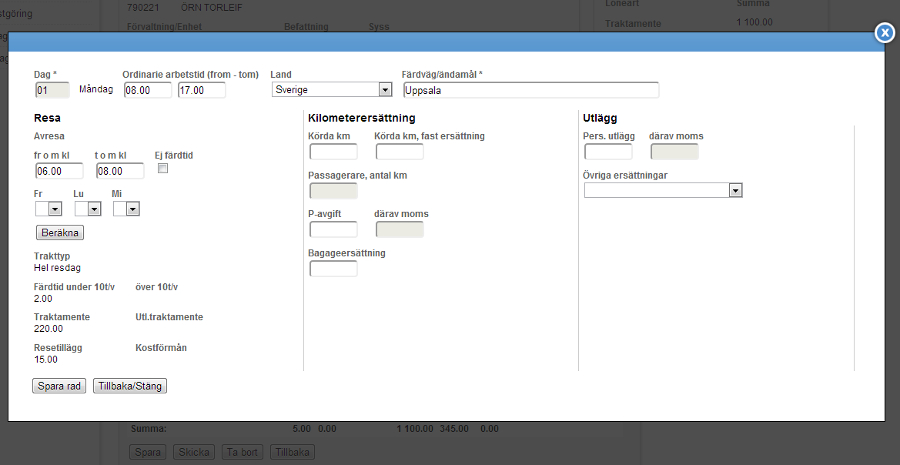The width and height of the screenshot is (900, 465).
Task: Click the Utlägg heading
Action: coord(600,118)
